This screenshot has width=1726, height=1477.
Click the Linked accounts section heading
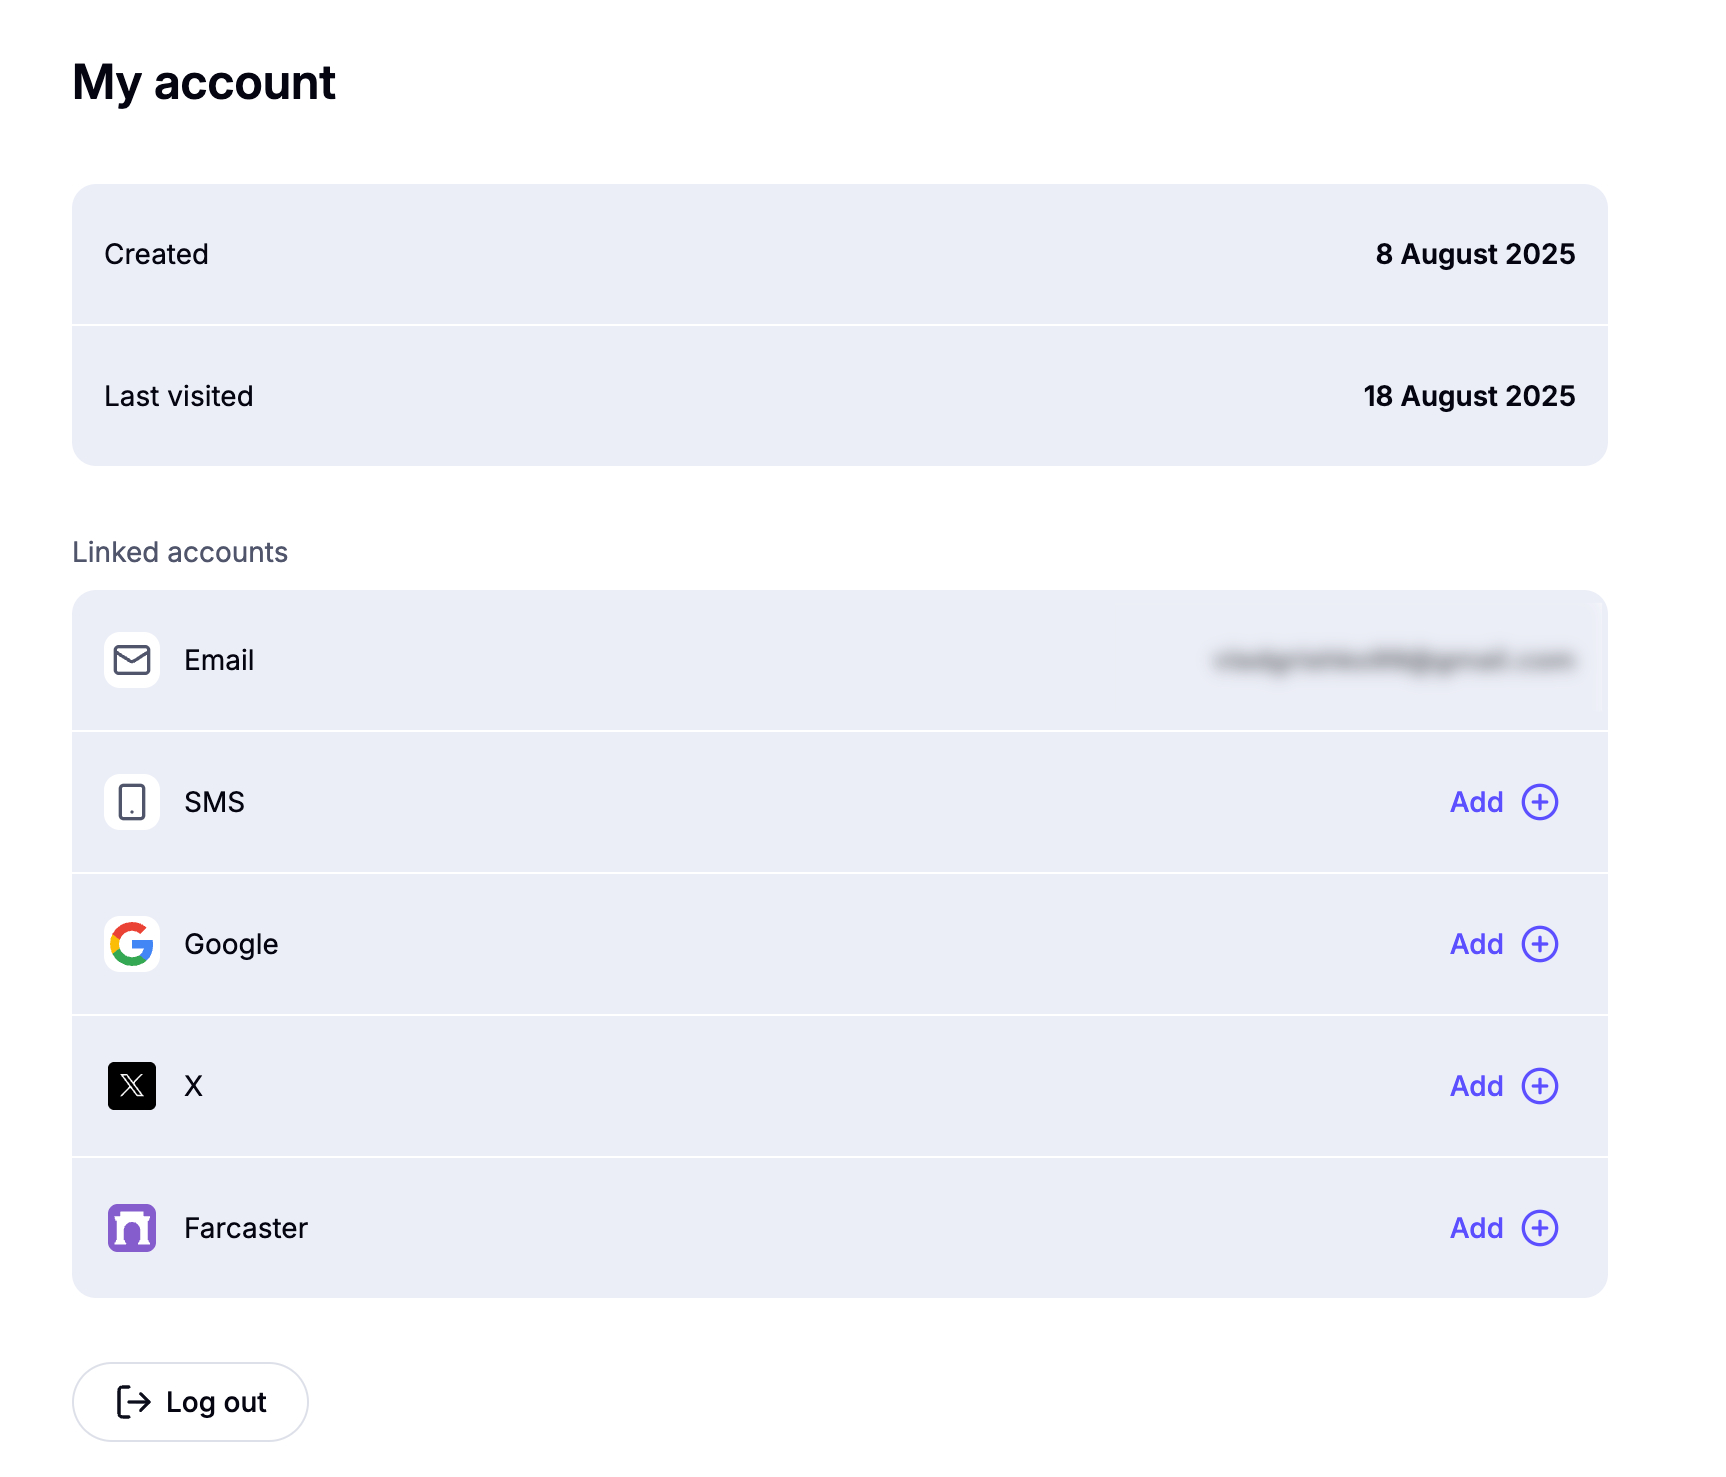click(x=180, y=552)
